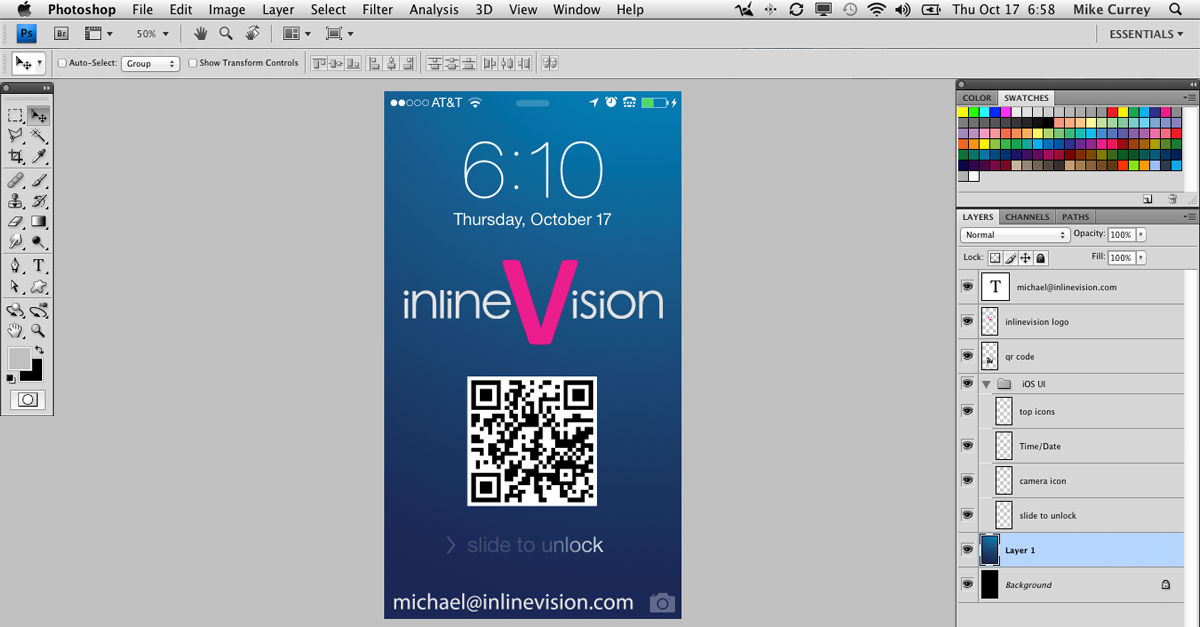Open the Analysis menu

click(434, 10)
